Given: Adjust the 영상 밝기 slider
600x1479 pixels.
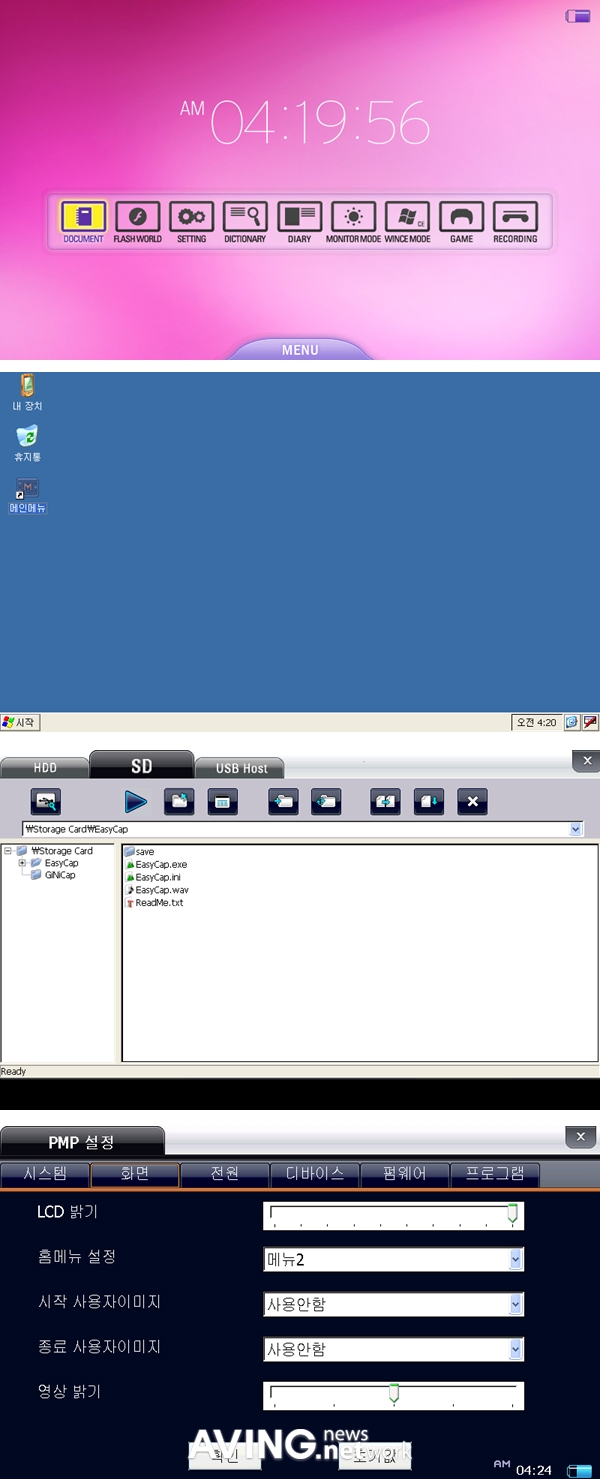Looking at the screenshot, I should click(394, 1394).
